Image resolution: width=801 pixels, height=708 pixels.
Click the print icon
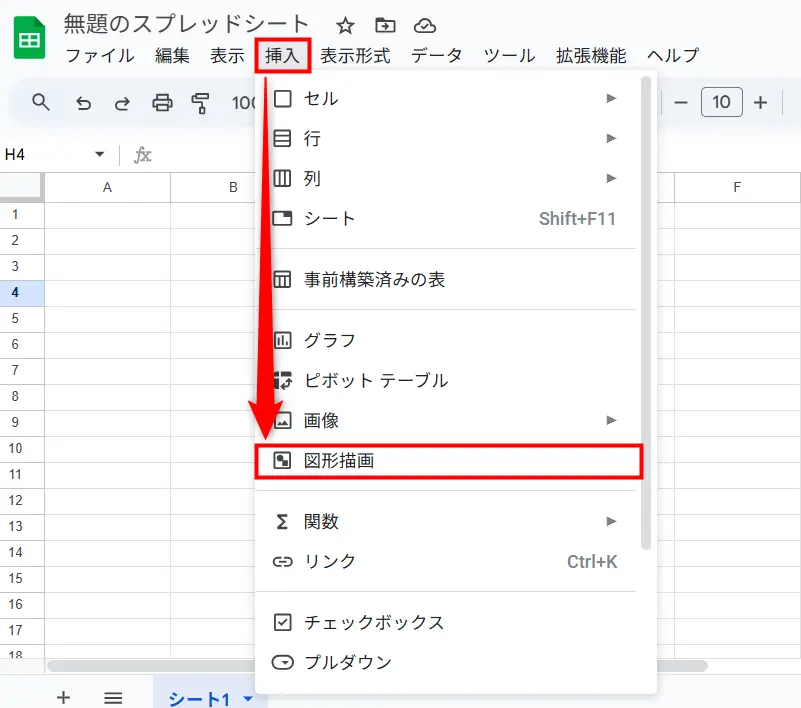pyautogui.click(x=162, y=102)
